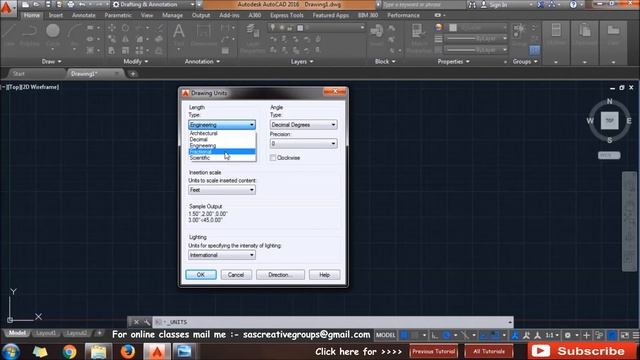Open the Windows Start button
Viewport: 640px width, 360px height.
tap(11, 351)
